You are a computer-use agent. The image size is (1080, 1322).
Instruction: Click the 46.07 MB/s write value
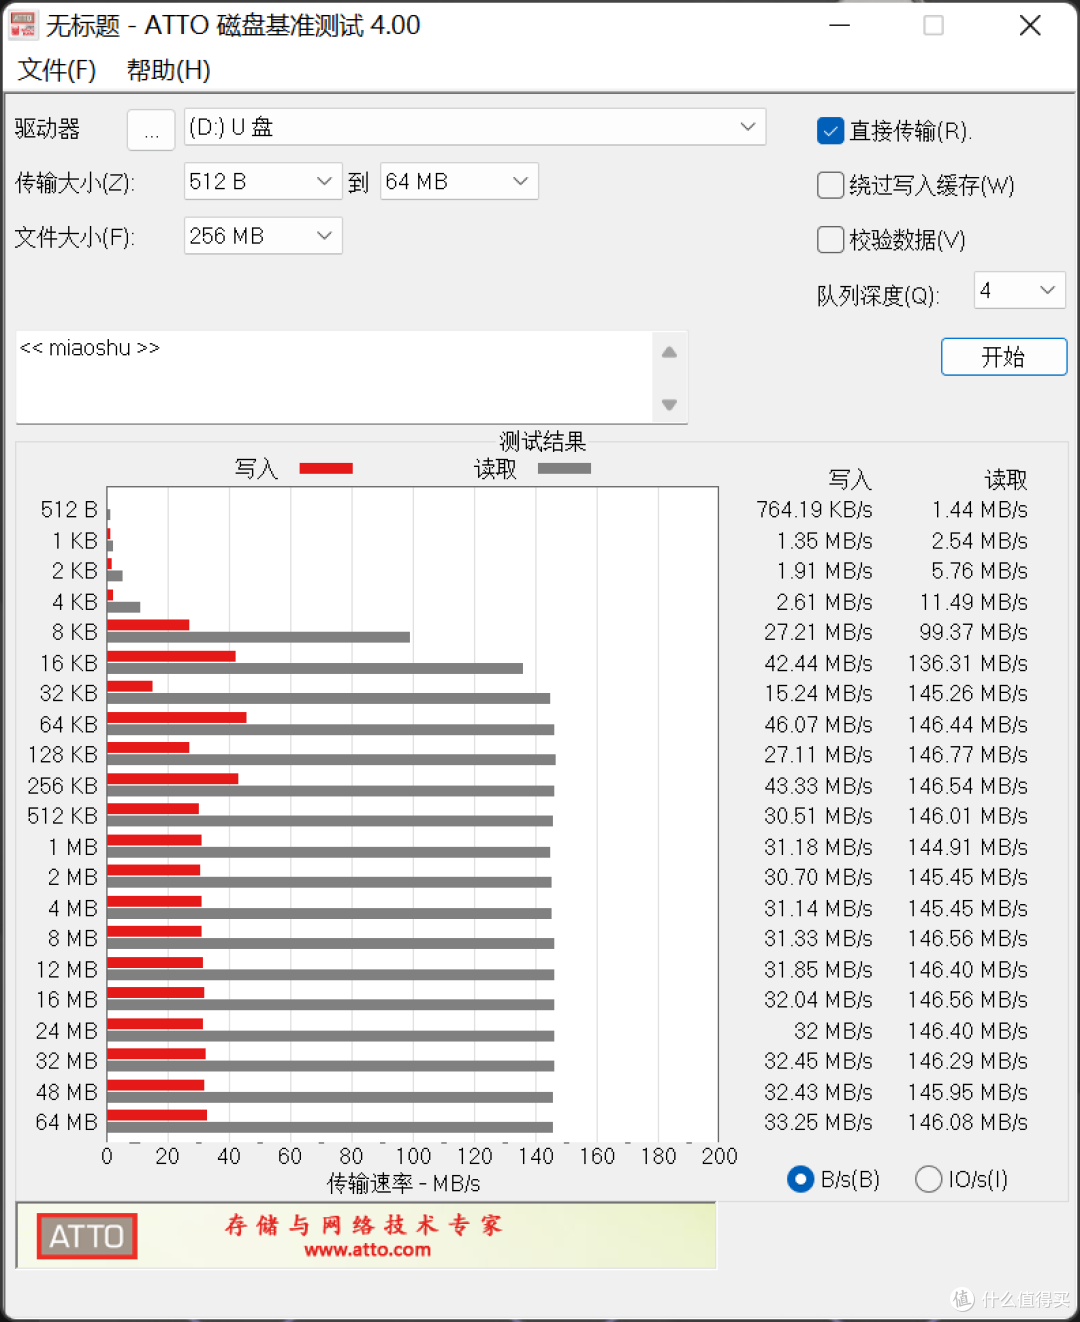[818, 724]
